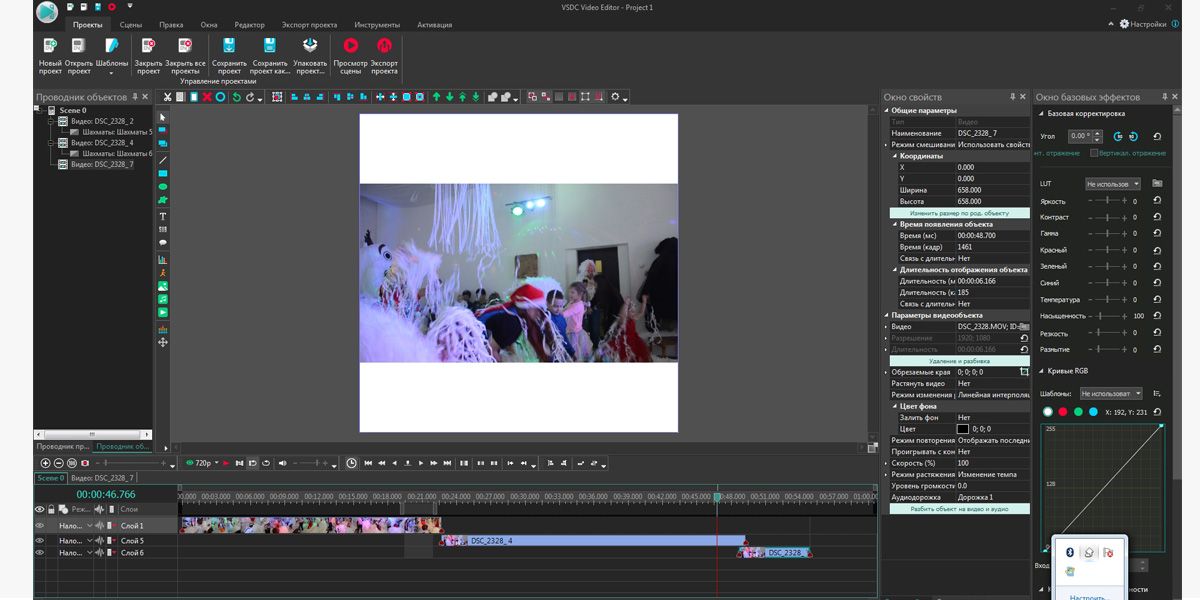Open the Редактор ribbon tab
The width and height of the screenshot is (1200, 600).
tap(249, 25)
